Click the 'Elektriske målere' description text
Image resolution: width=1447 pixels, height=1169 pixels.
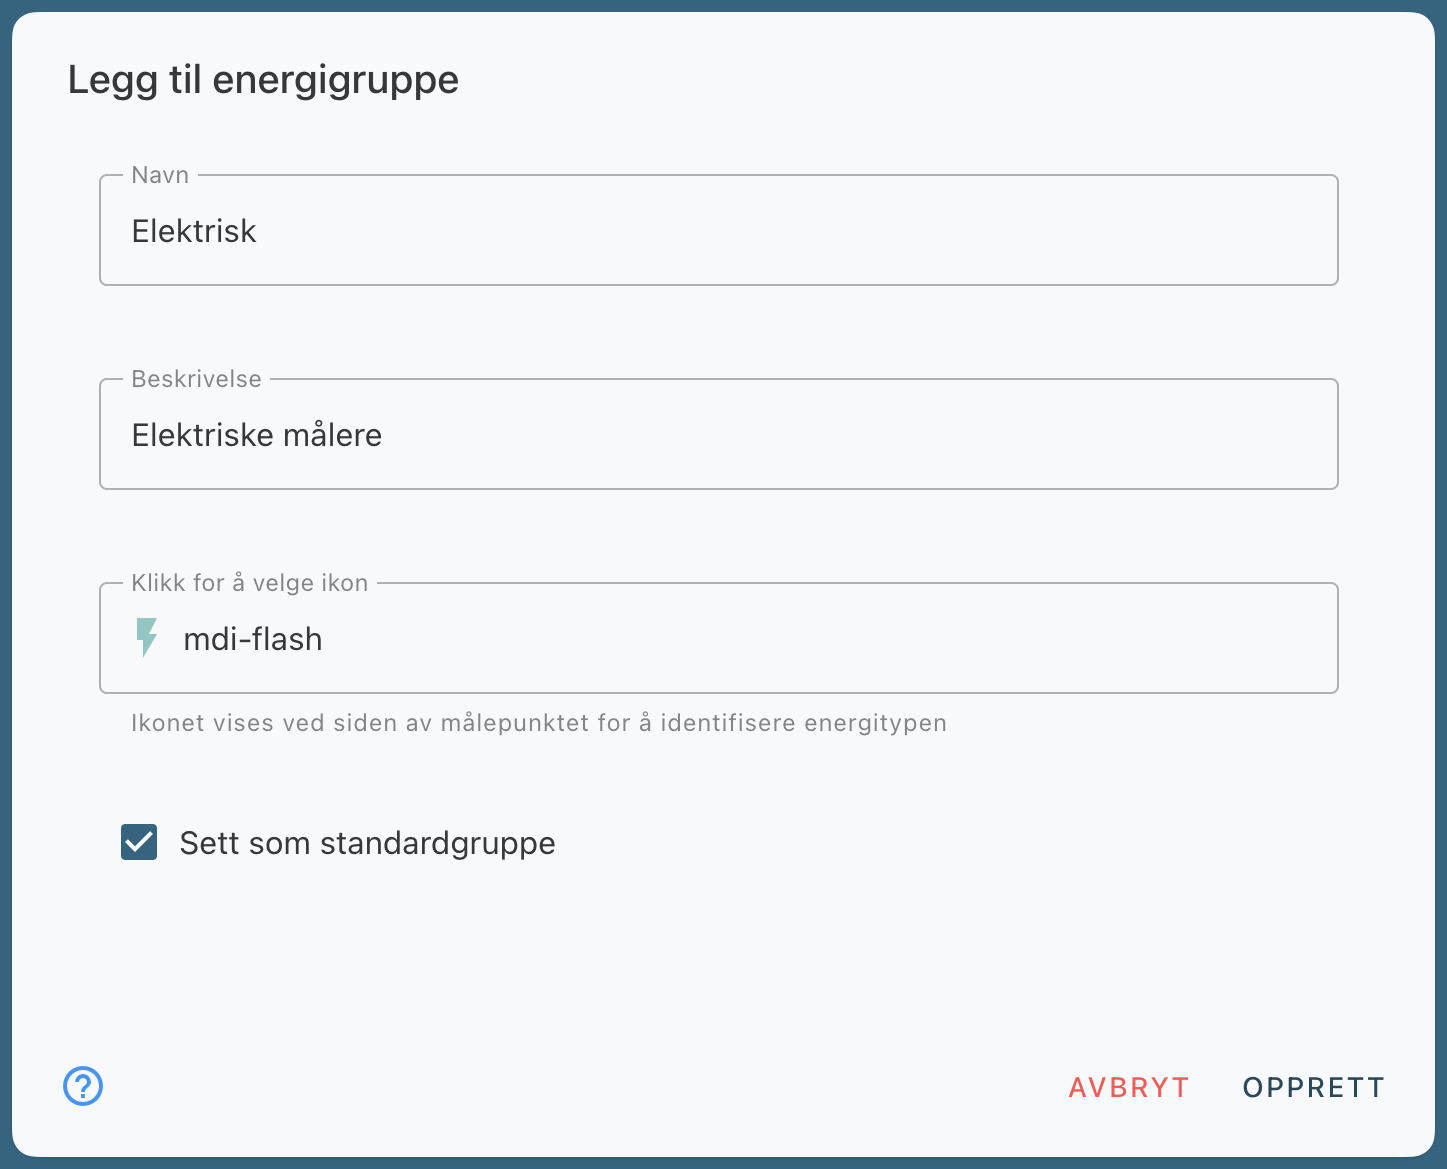[257, 435]
